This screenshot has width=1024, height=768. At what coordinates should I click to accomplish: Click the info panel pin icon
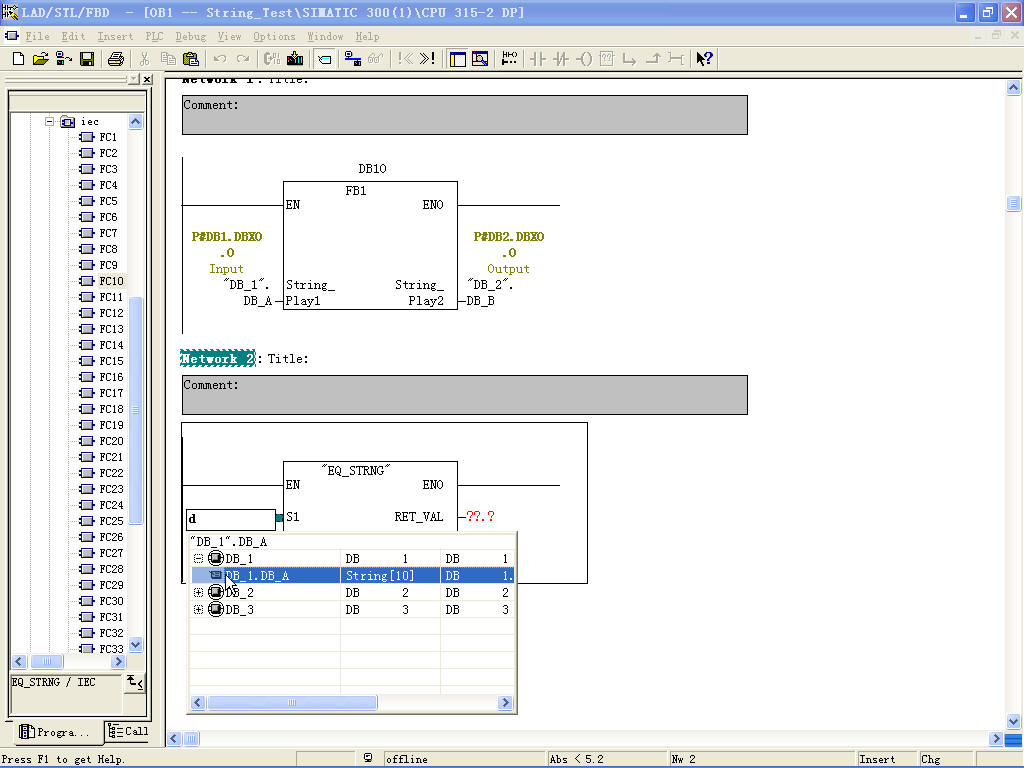[135, 683]
